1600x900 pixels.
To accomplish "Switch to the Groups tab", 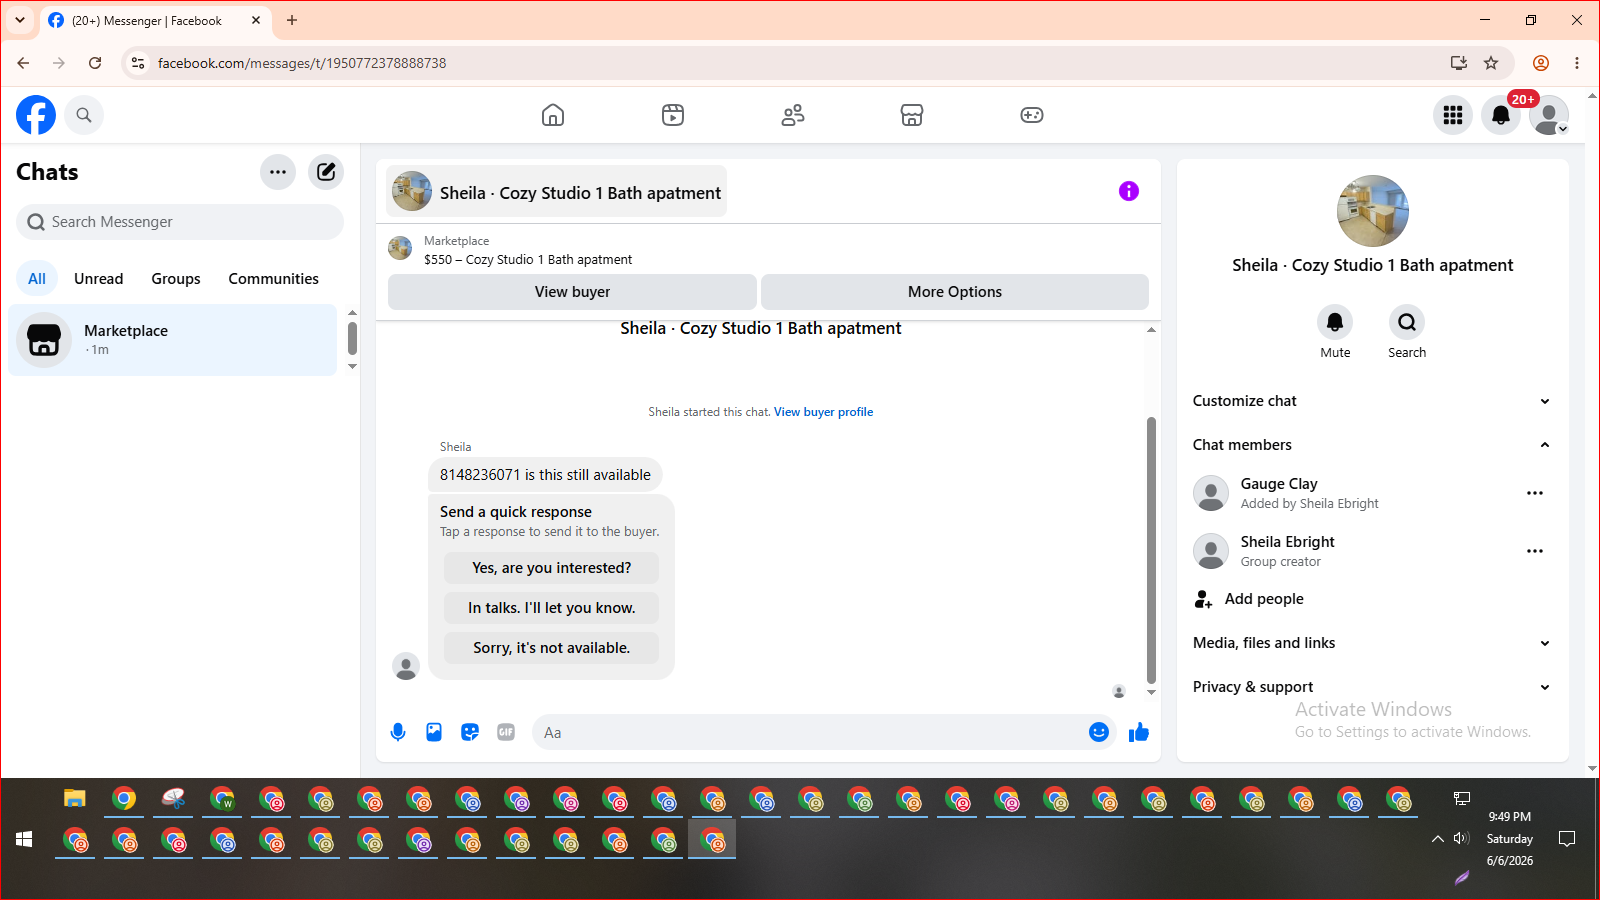I will 176,279.
